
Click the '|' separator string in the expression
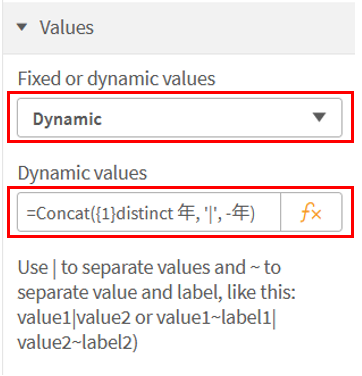tap(211, 214)
